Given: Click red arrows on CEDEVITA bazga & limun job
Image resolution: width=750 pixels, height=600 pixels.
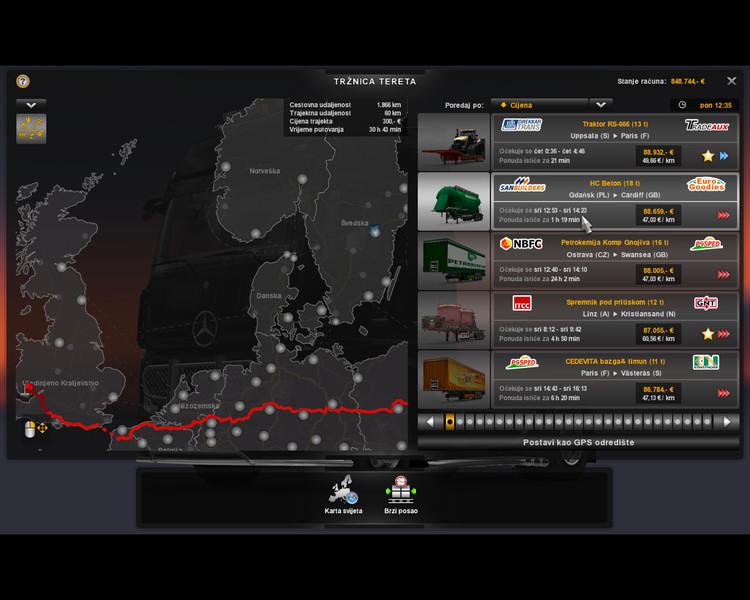Looking at the screenshot, I should pos(723,393).
